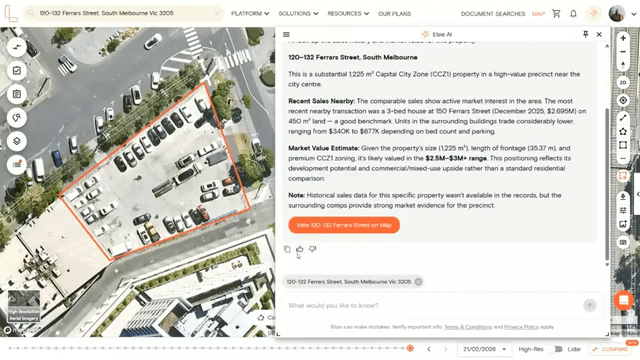The height and width of the screenshot is (360, 640).
Task: Type in the What would you like to know field
Action: coord(433,305)
